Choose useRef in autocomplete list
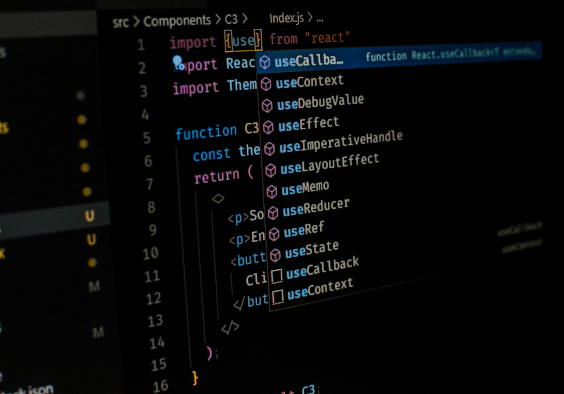This screenshot has width=564, height=394. (304, 230)
